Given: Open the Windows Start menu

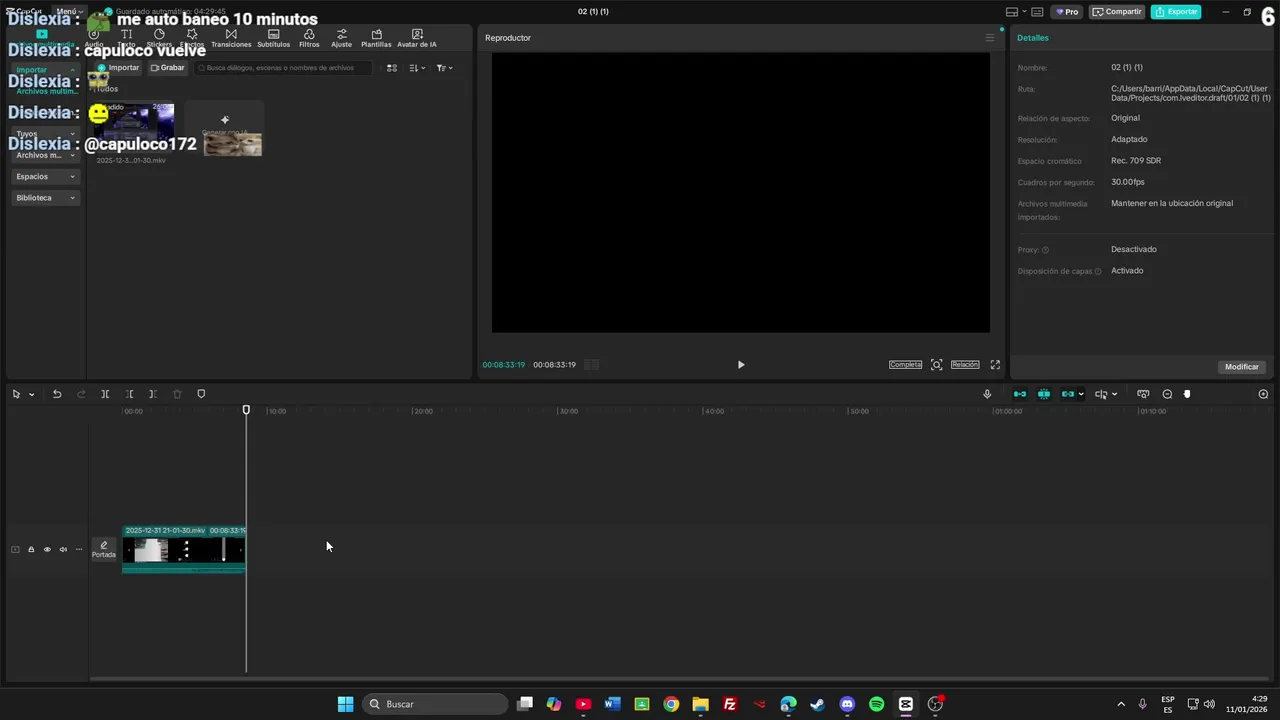Looking at the screenshot, I should click(x=345, y=704).
